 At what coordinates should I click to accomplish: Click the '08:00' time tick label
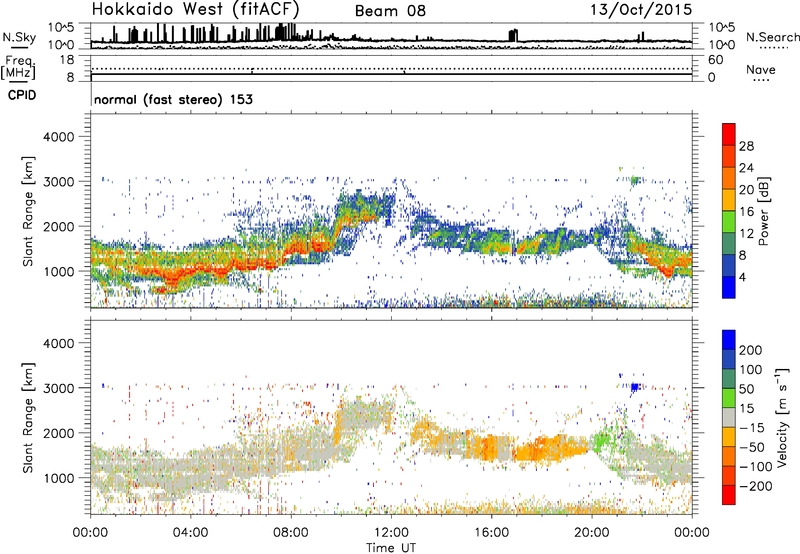click(x=291, y=533)
